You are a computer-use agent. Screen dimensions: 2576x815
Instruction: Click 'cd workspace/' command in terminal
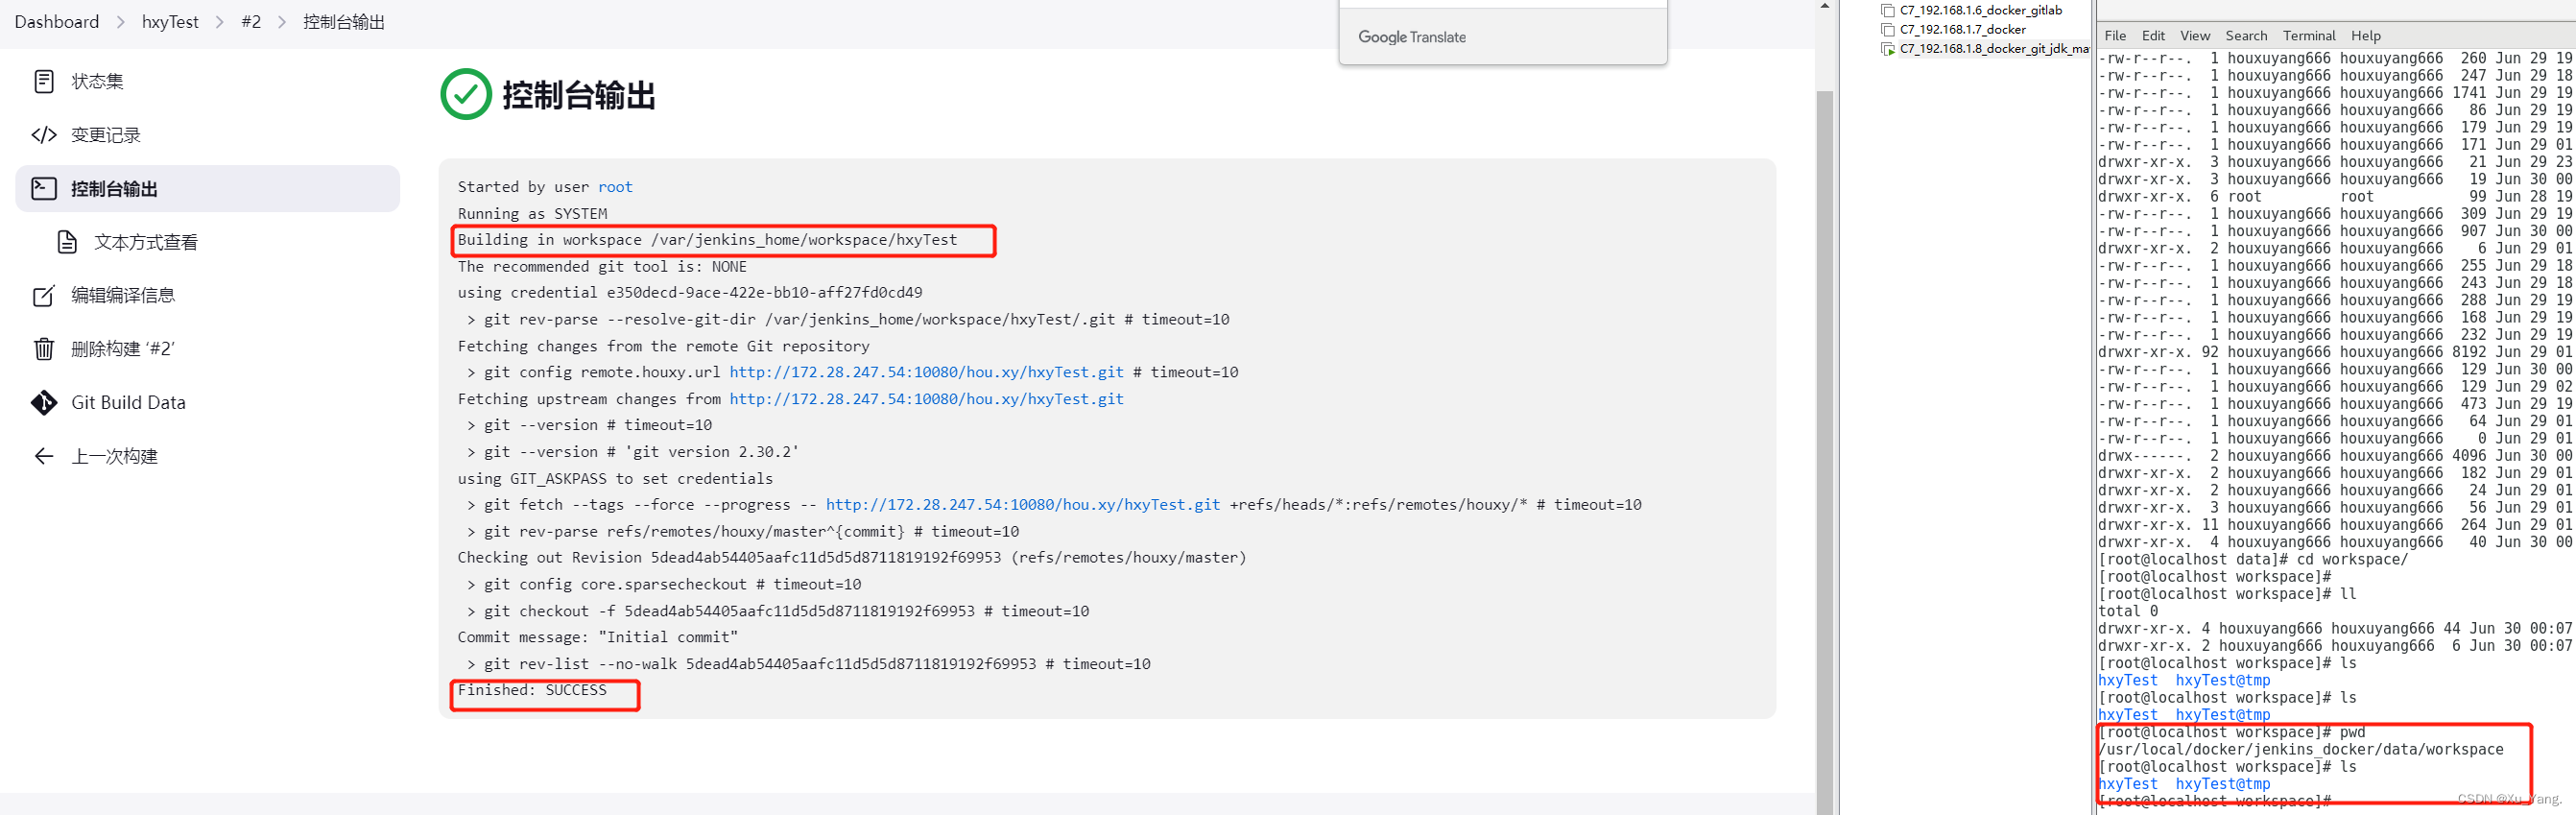[x=2352, y=560]
